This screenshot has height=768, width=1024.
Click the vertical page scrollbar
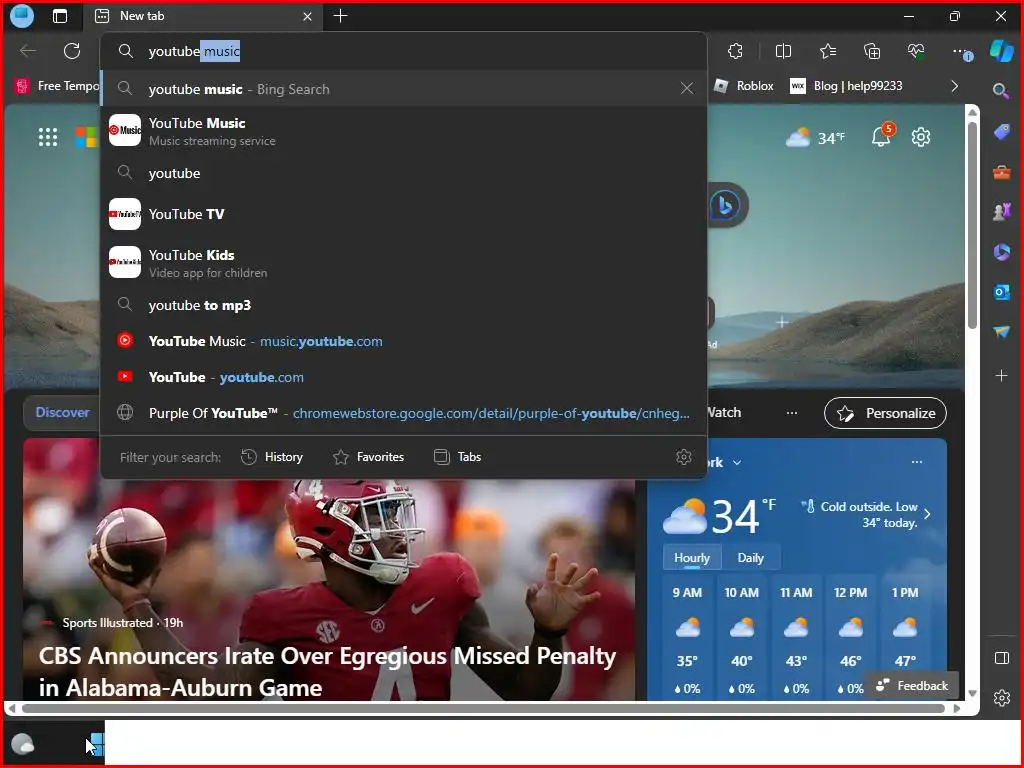tap(972, 225)
